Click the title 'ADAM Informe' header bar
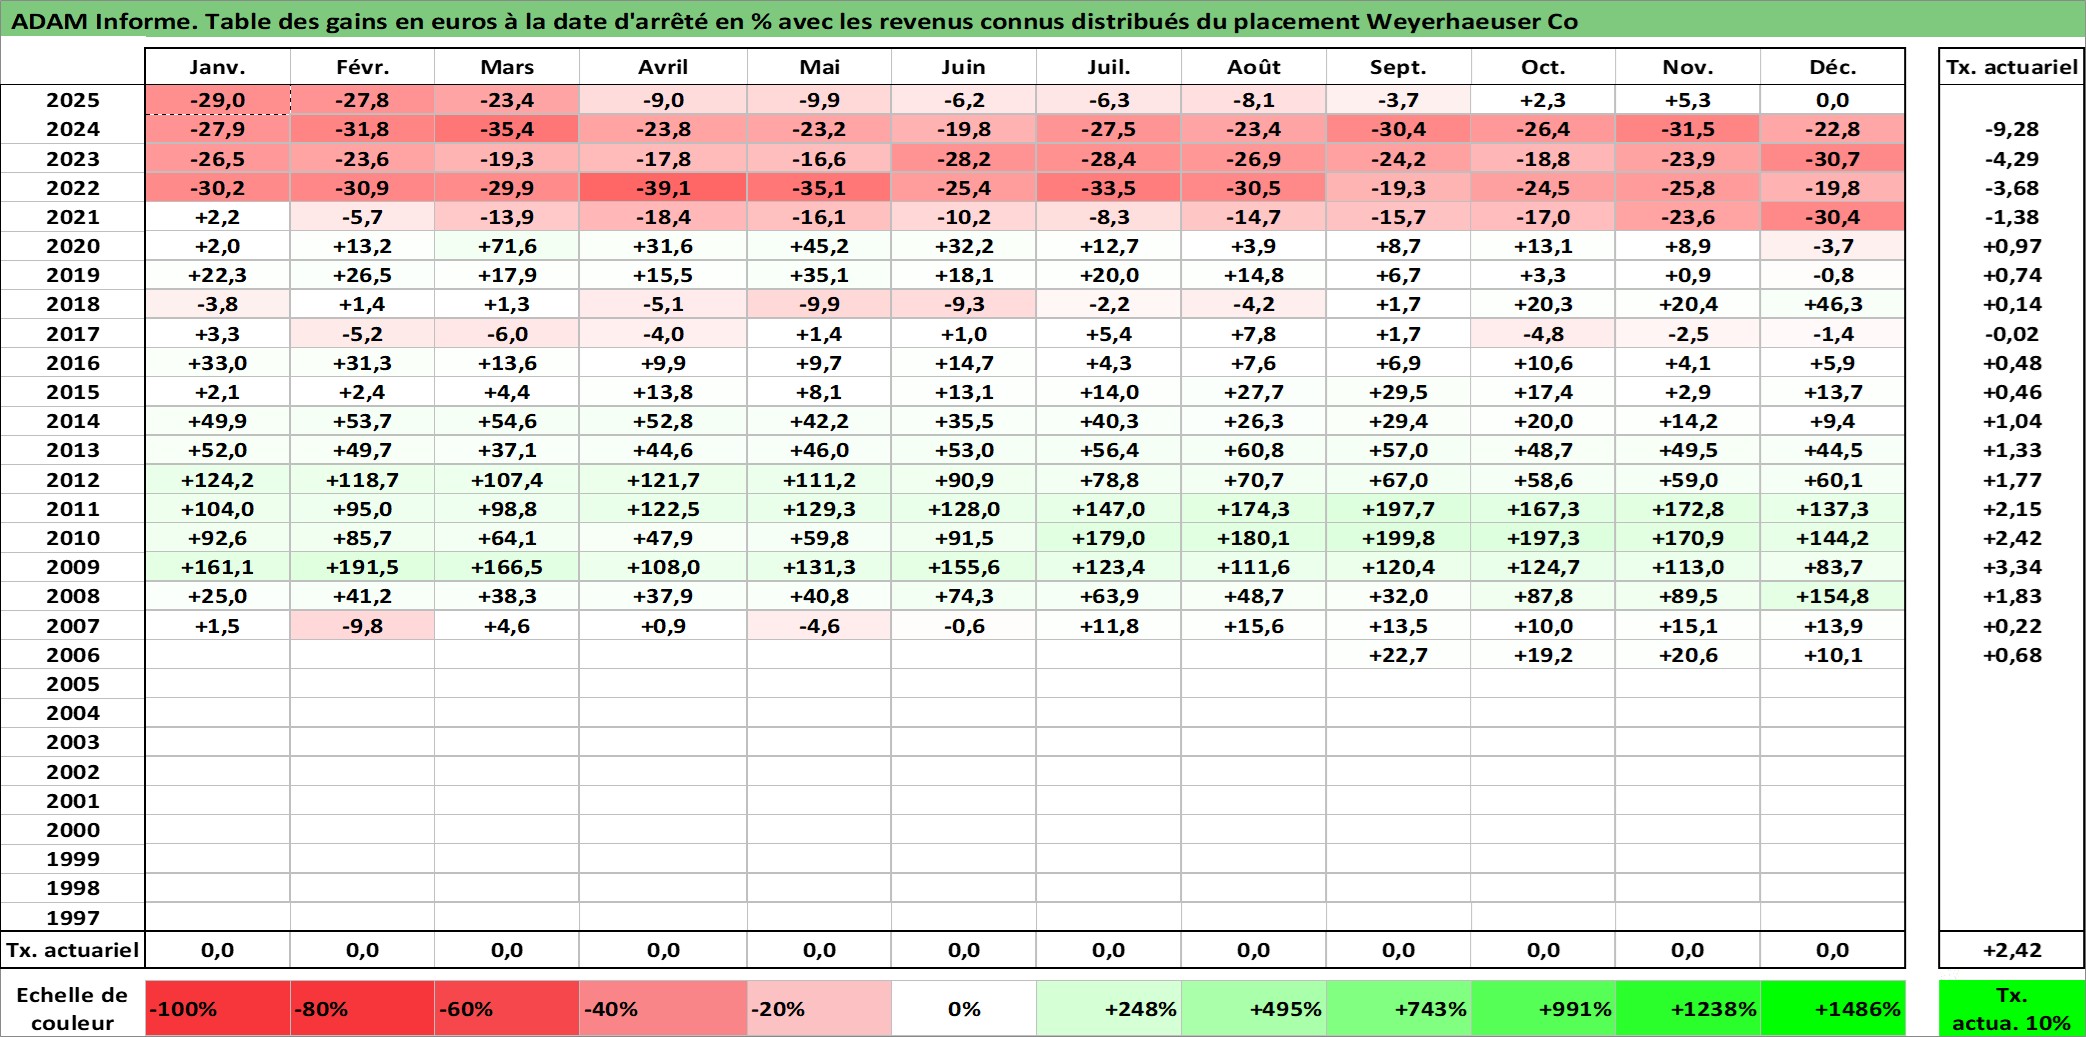Screen dimensions: 2086x1037 [1043, 20]
